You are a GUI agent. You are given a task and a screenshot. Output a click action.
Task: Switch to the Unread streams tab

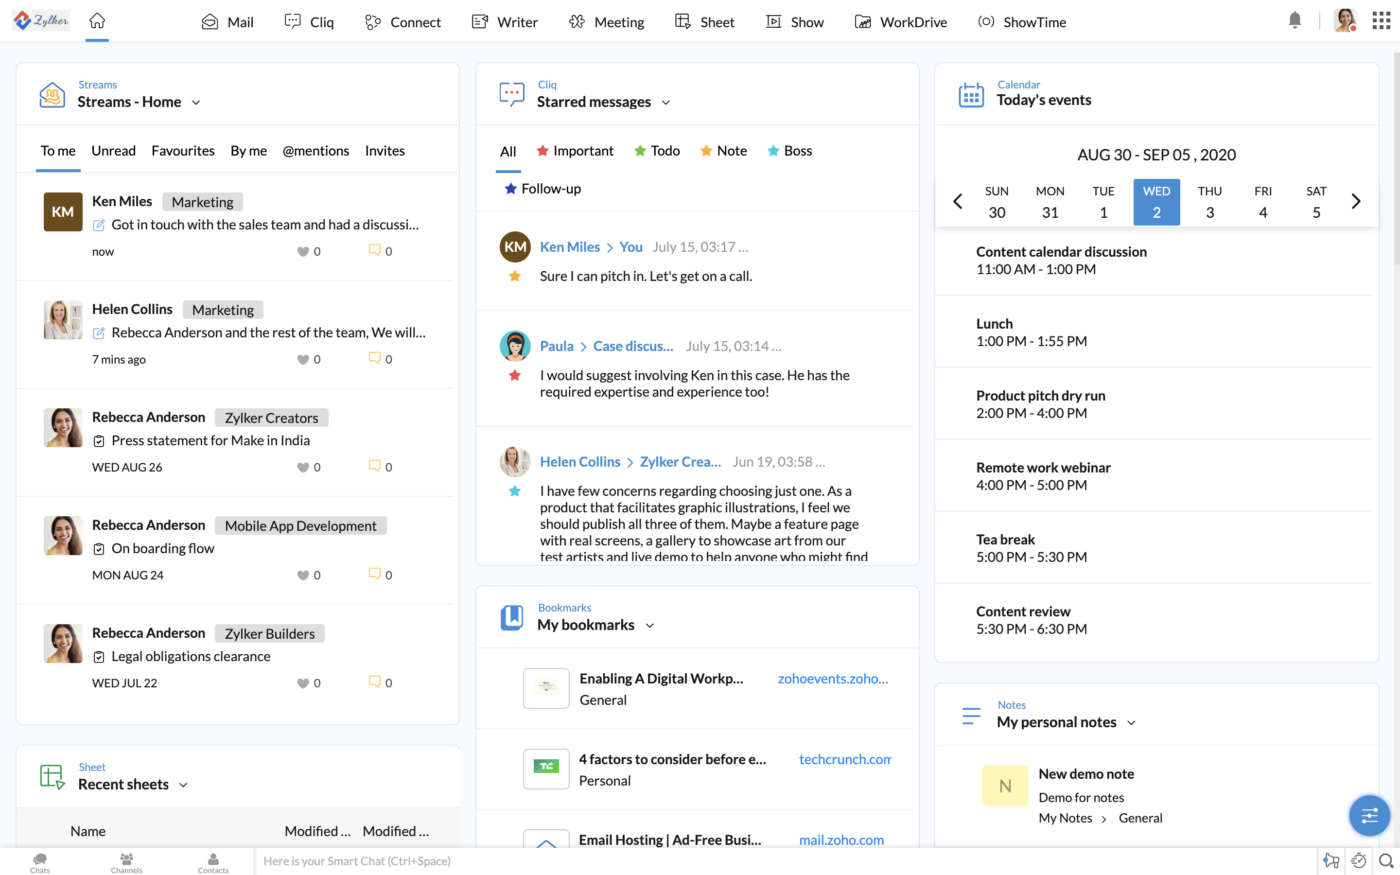click(113, 151)
